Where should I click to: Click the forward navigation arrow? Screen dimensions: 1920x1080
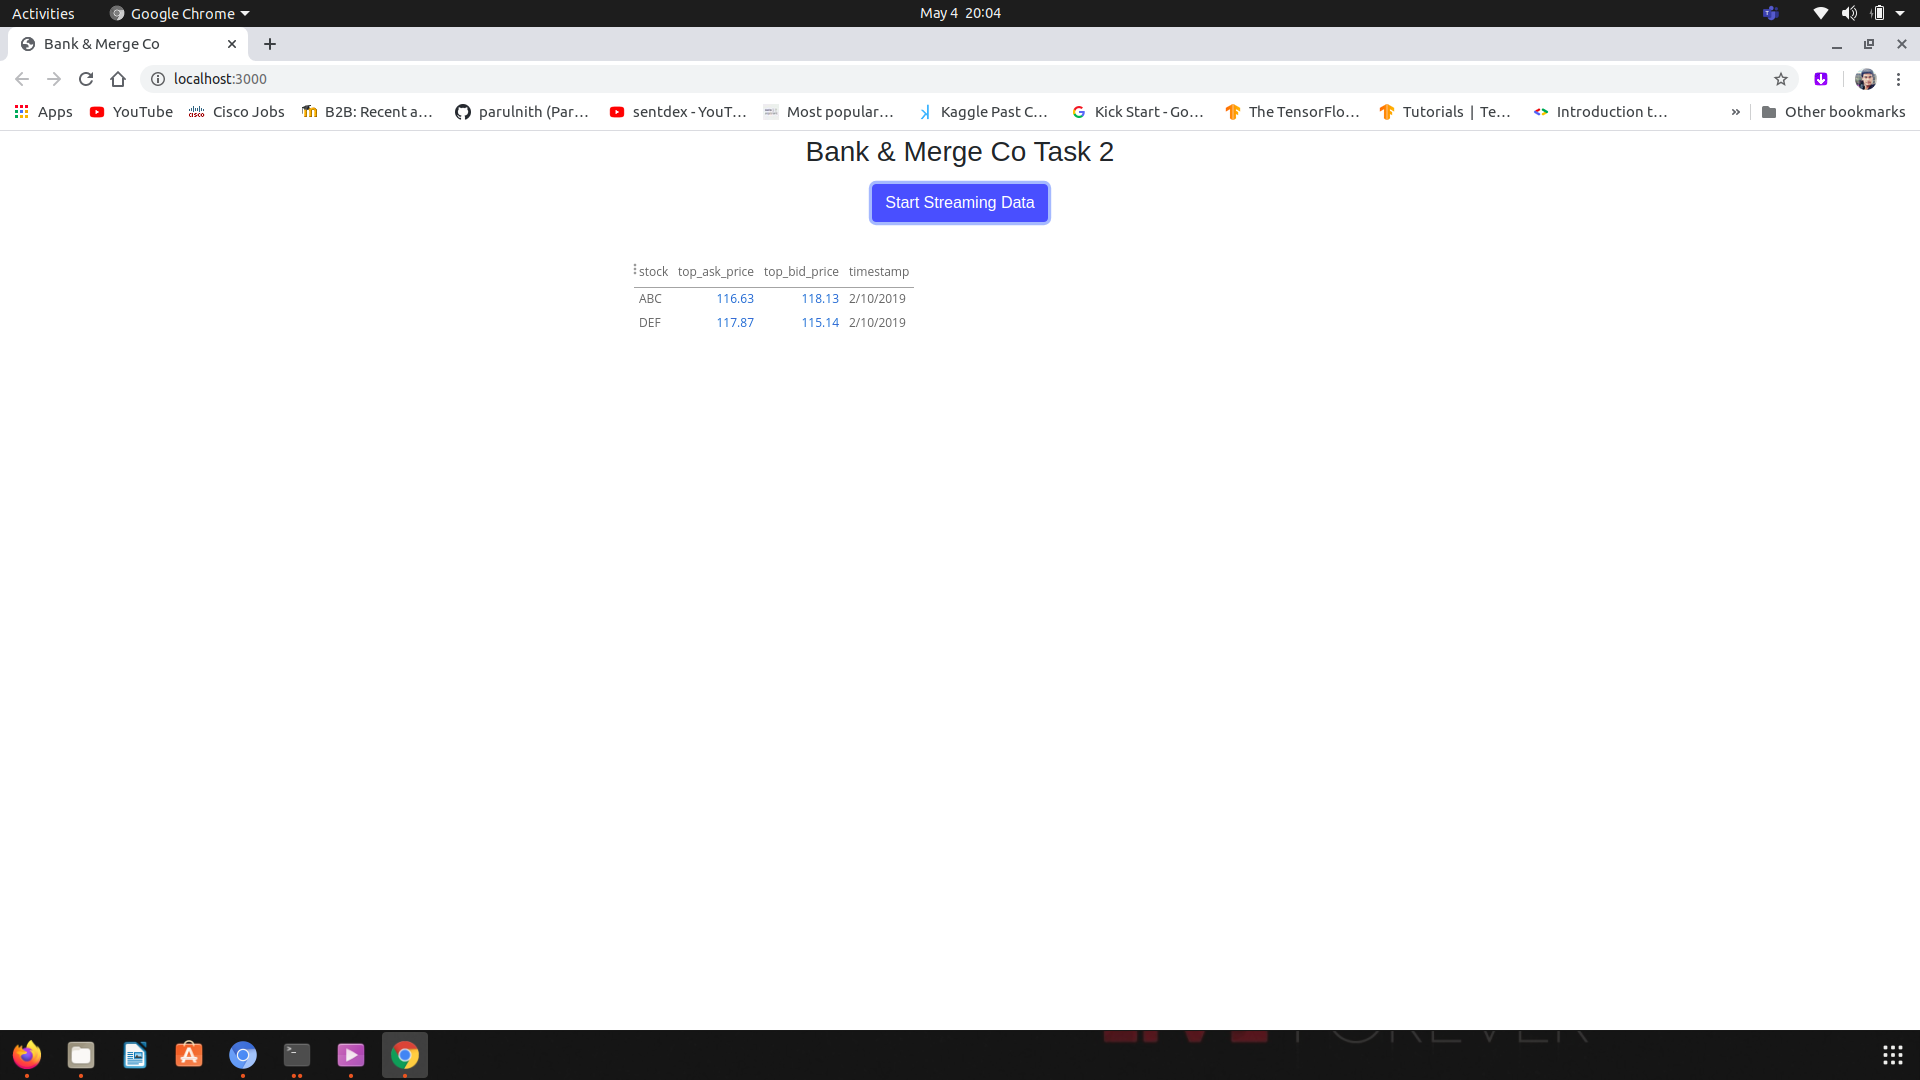click(x=54, y=79)
